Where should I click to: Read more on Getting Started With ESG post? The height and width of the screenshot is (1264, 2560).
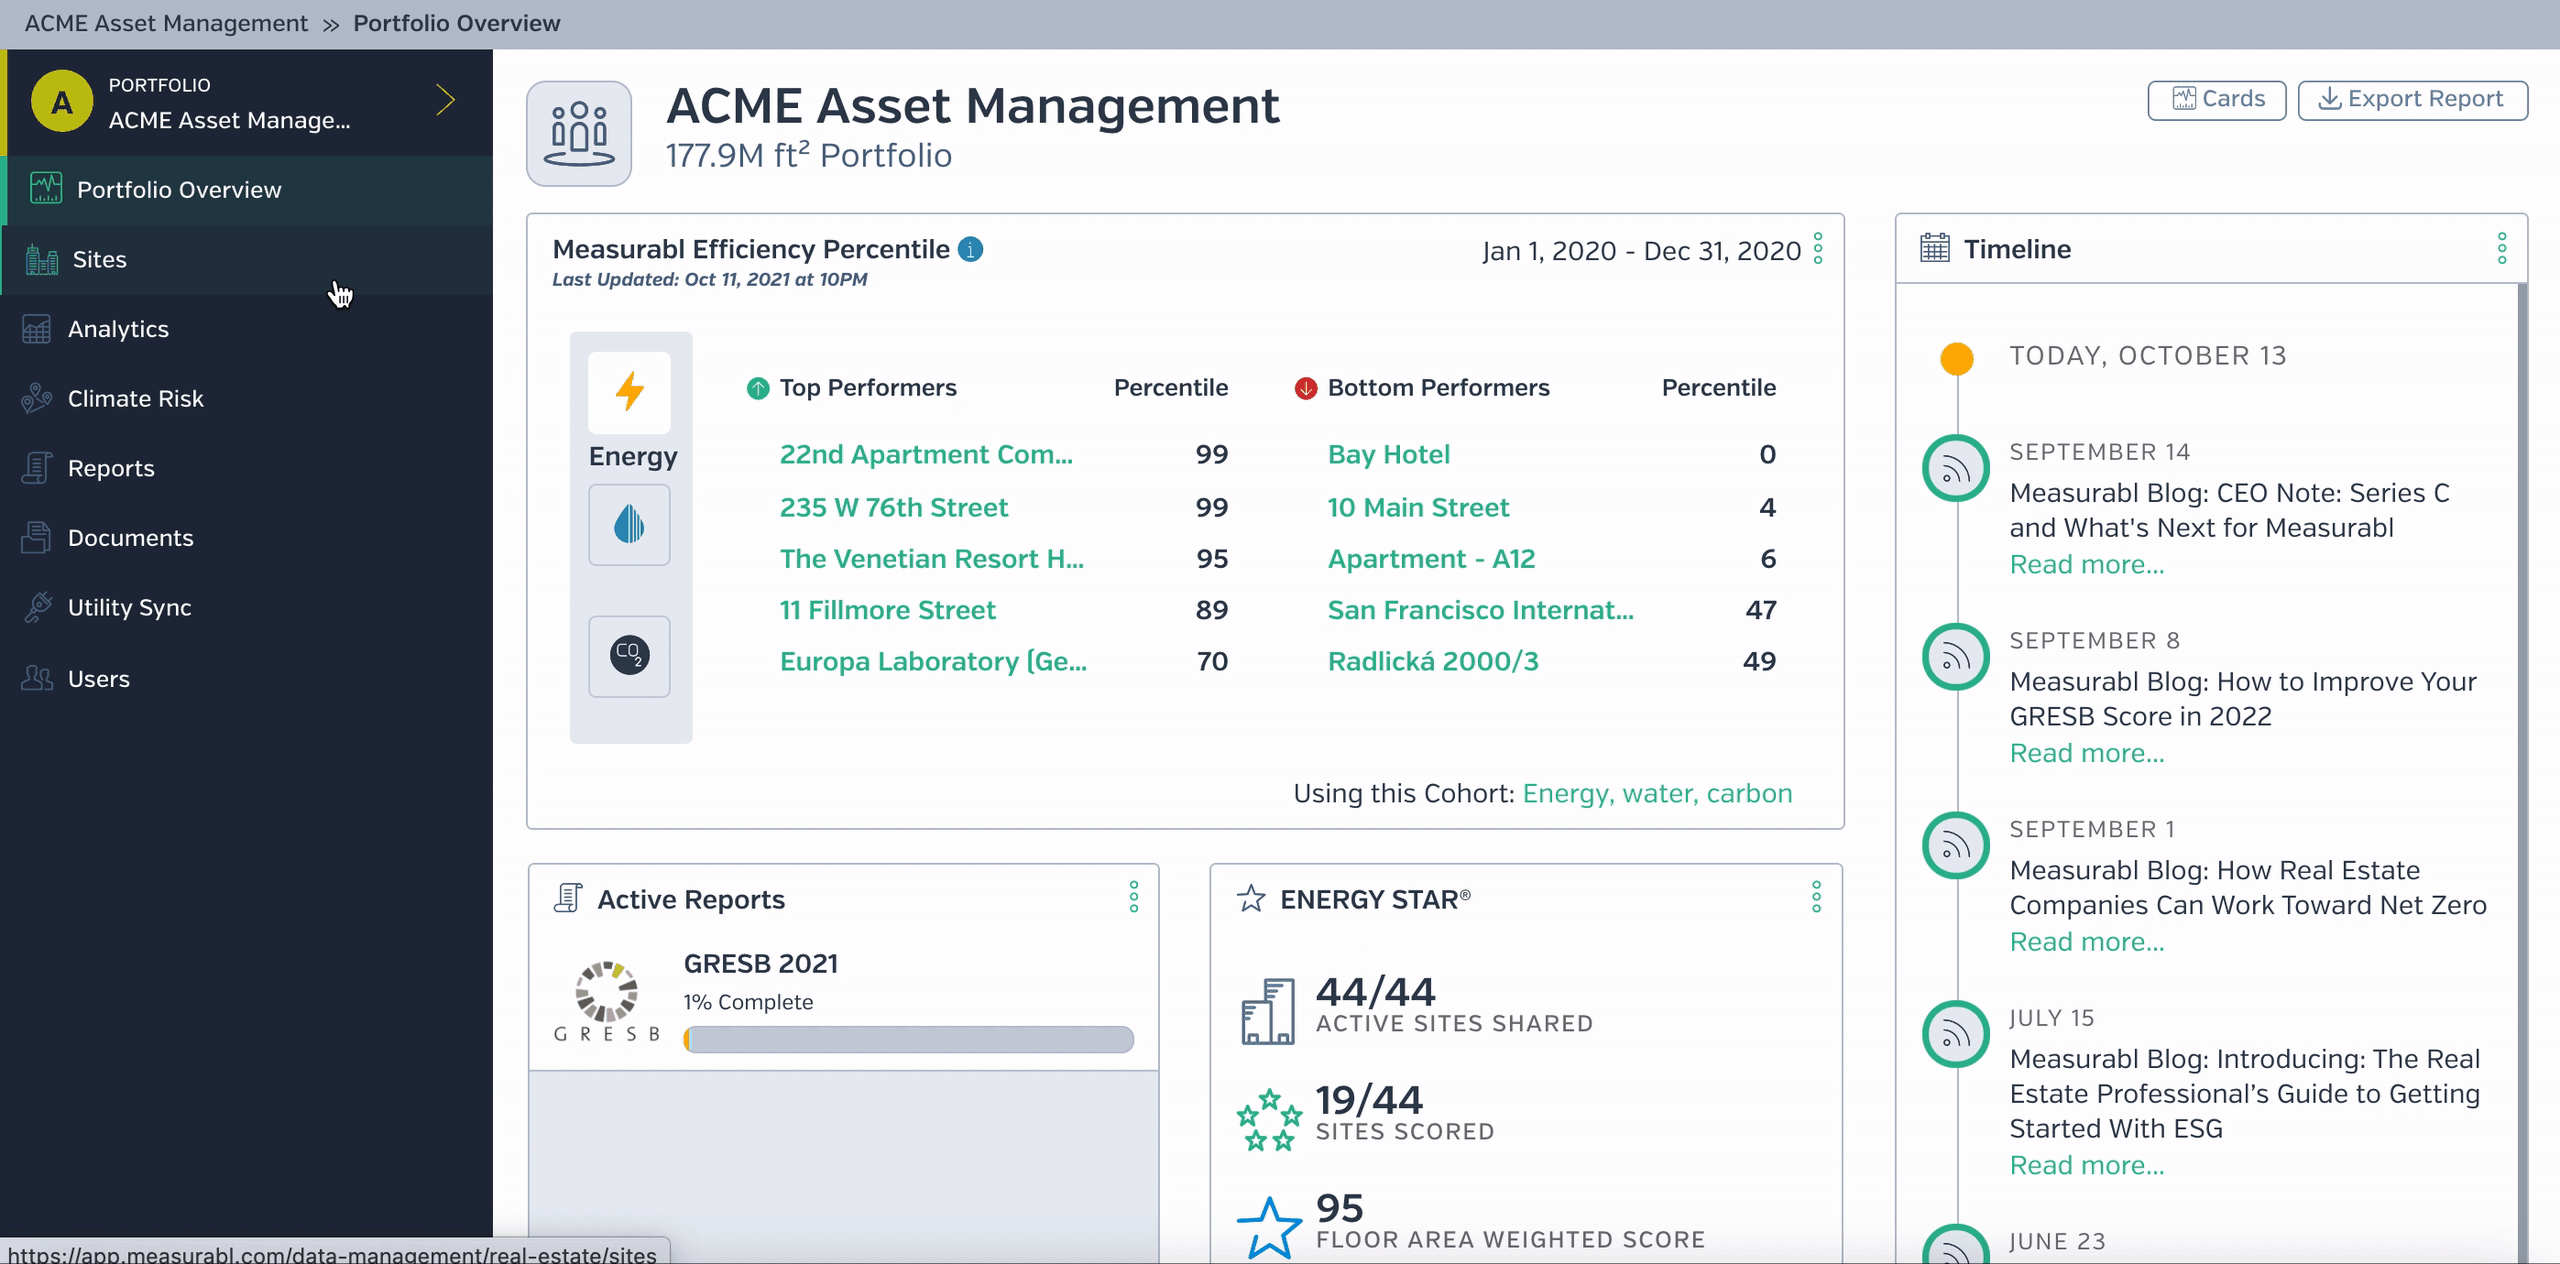[2087, 1166]
